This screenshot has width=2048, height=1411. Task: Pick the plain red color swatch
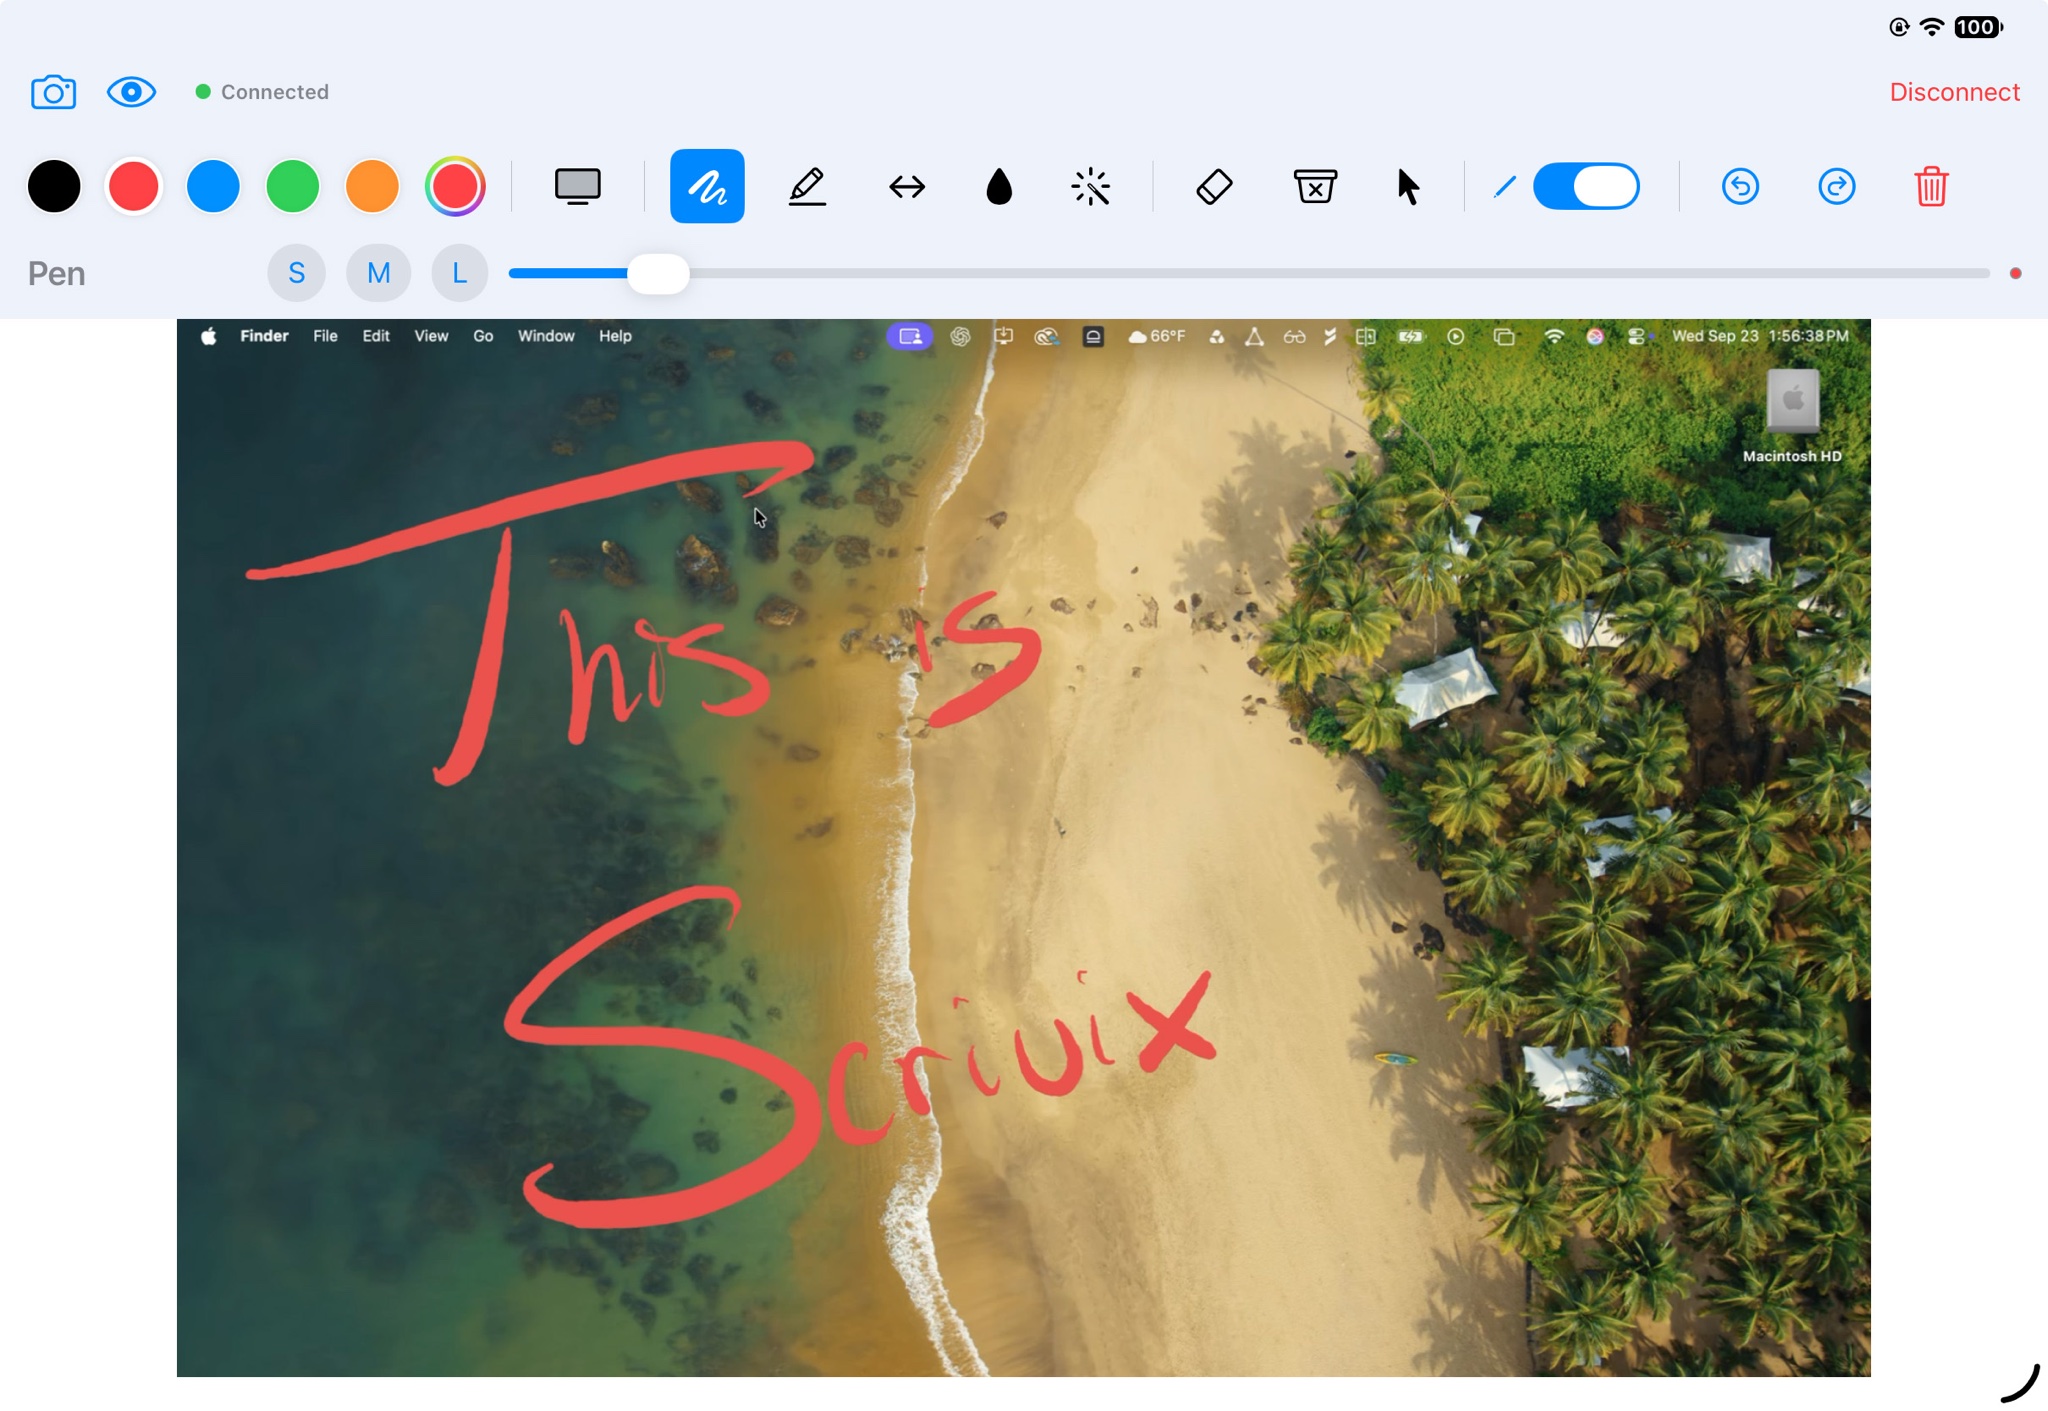pos(133,186)
